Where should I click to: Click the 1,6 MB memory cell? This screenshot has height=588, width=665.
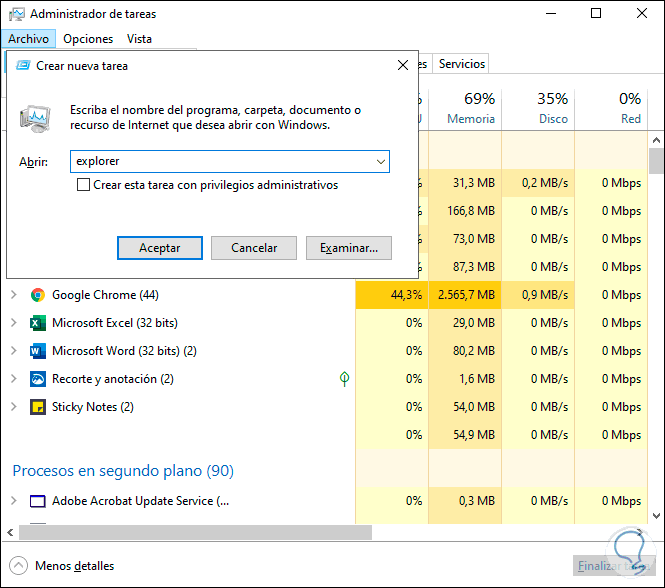click(x=465, y=379)
